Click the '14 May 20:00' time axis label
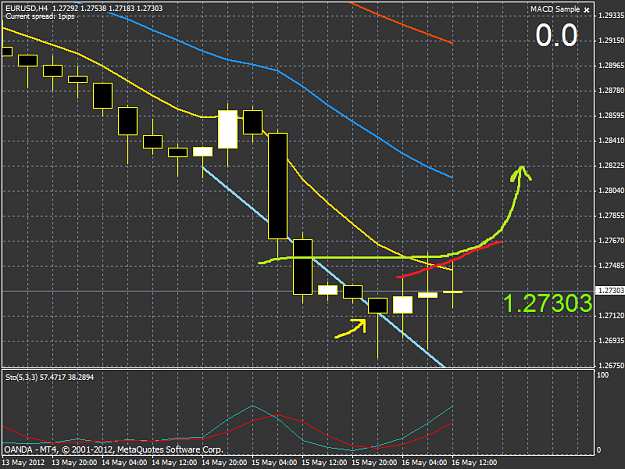The height and width of the screenshot is (469, 625). pos(224,463)
